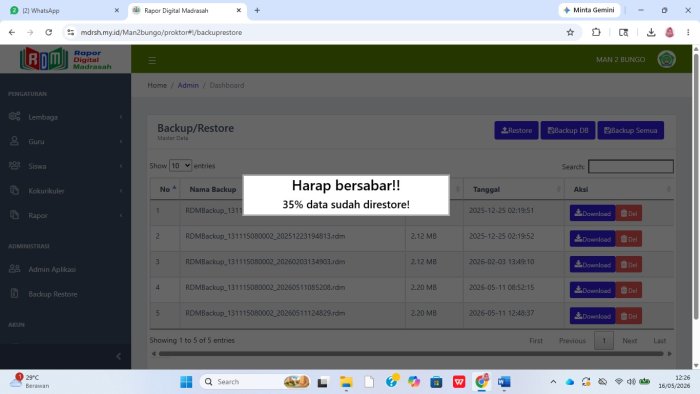This screenshot has height=394, width=700.
Task: Click the Next pagination link
Action: pos(629,340)
